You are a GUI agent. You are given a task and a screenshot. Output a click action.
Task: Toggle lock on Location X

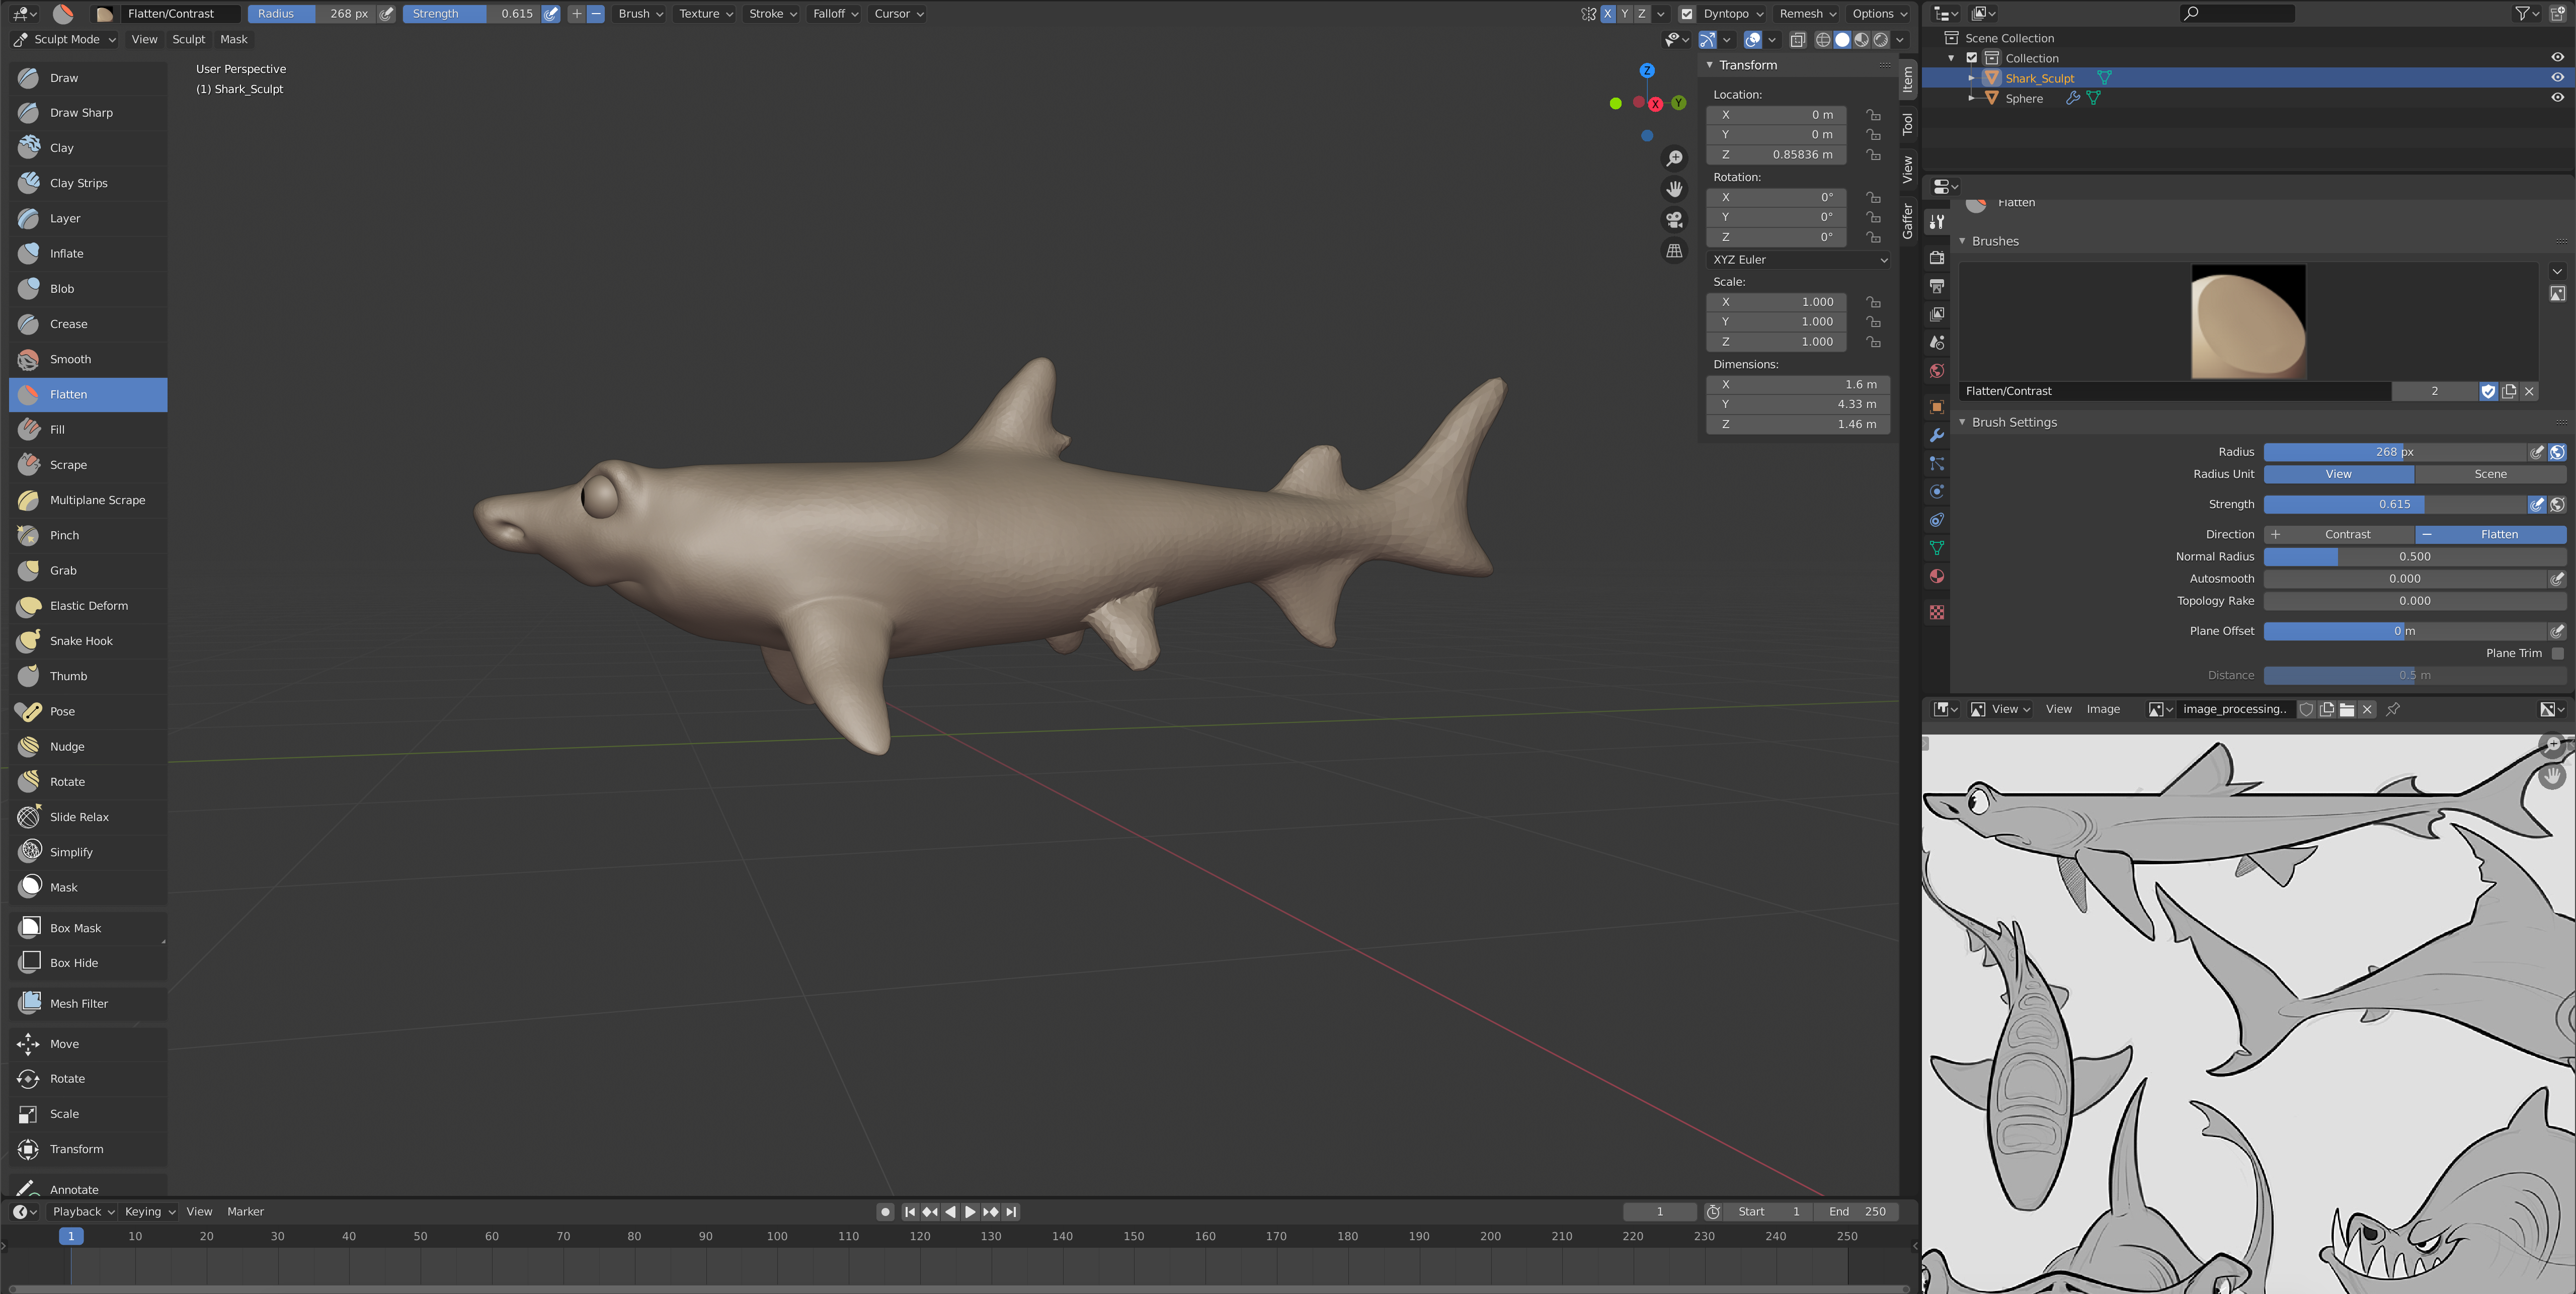(1873, 115)
